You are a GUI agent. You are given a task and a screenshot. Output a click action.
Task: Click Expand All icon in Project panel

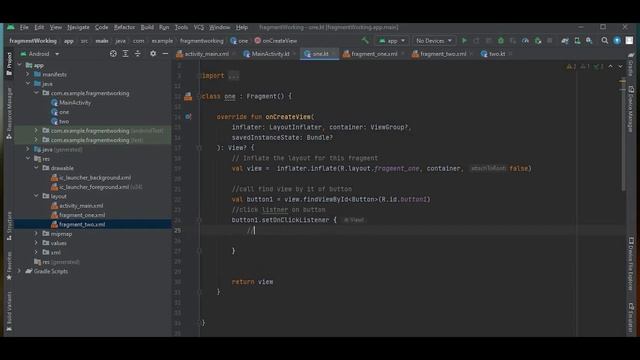[x=125, y=53]
